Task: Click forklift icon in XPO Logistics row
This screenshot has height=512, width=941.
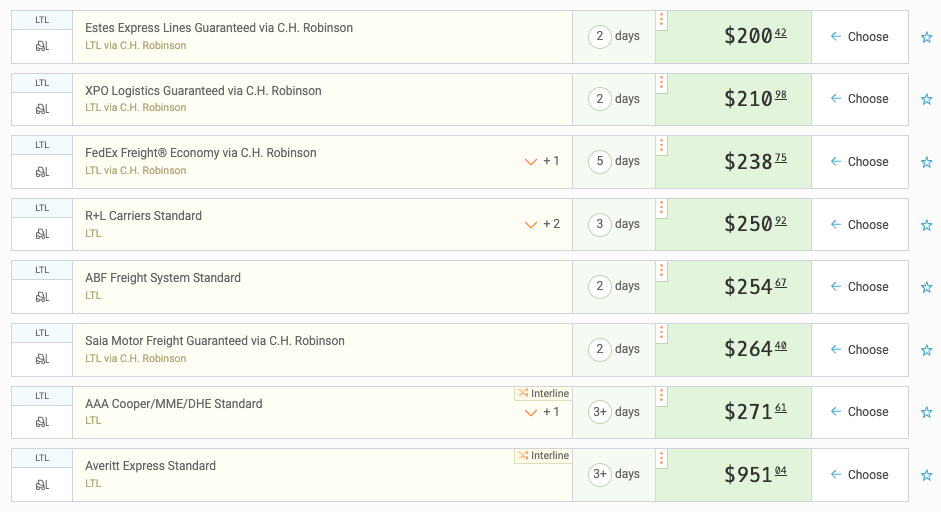Action: point(42,109)
